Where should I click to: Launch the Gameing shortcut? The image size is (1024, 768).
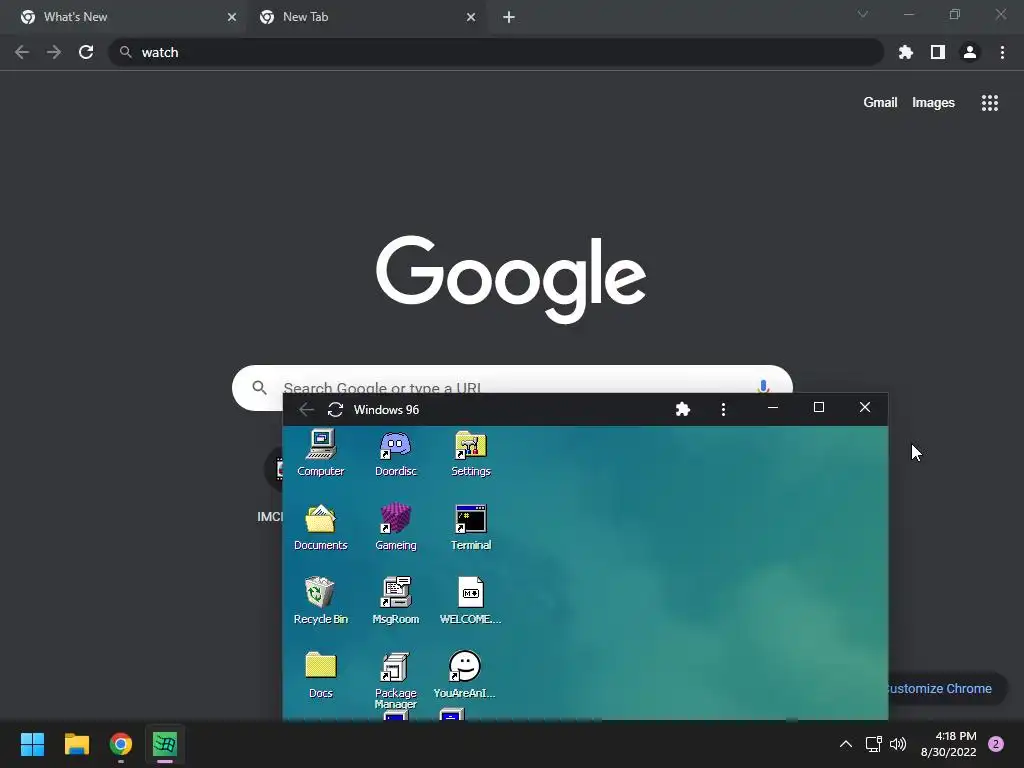396,527
